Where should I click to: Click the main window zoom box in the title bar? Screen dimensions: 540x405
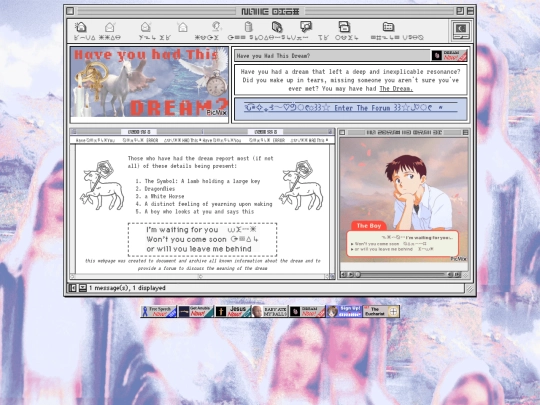coord(460,11)
